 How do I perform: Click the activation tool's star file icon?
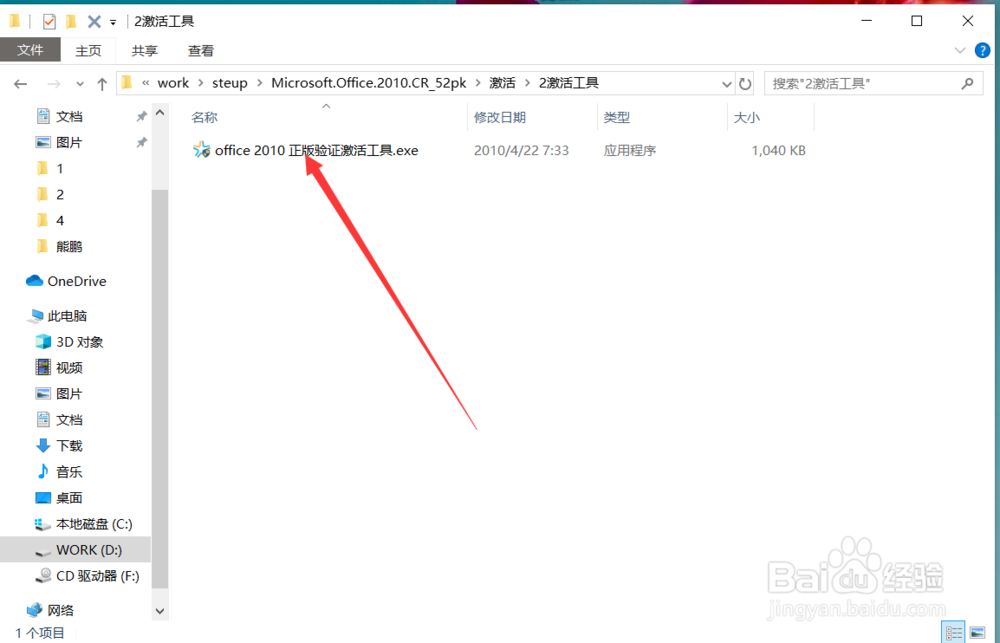pyautogui.click(x=202, y=151)
